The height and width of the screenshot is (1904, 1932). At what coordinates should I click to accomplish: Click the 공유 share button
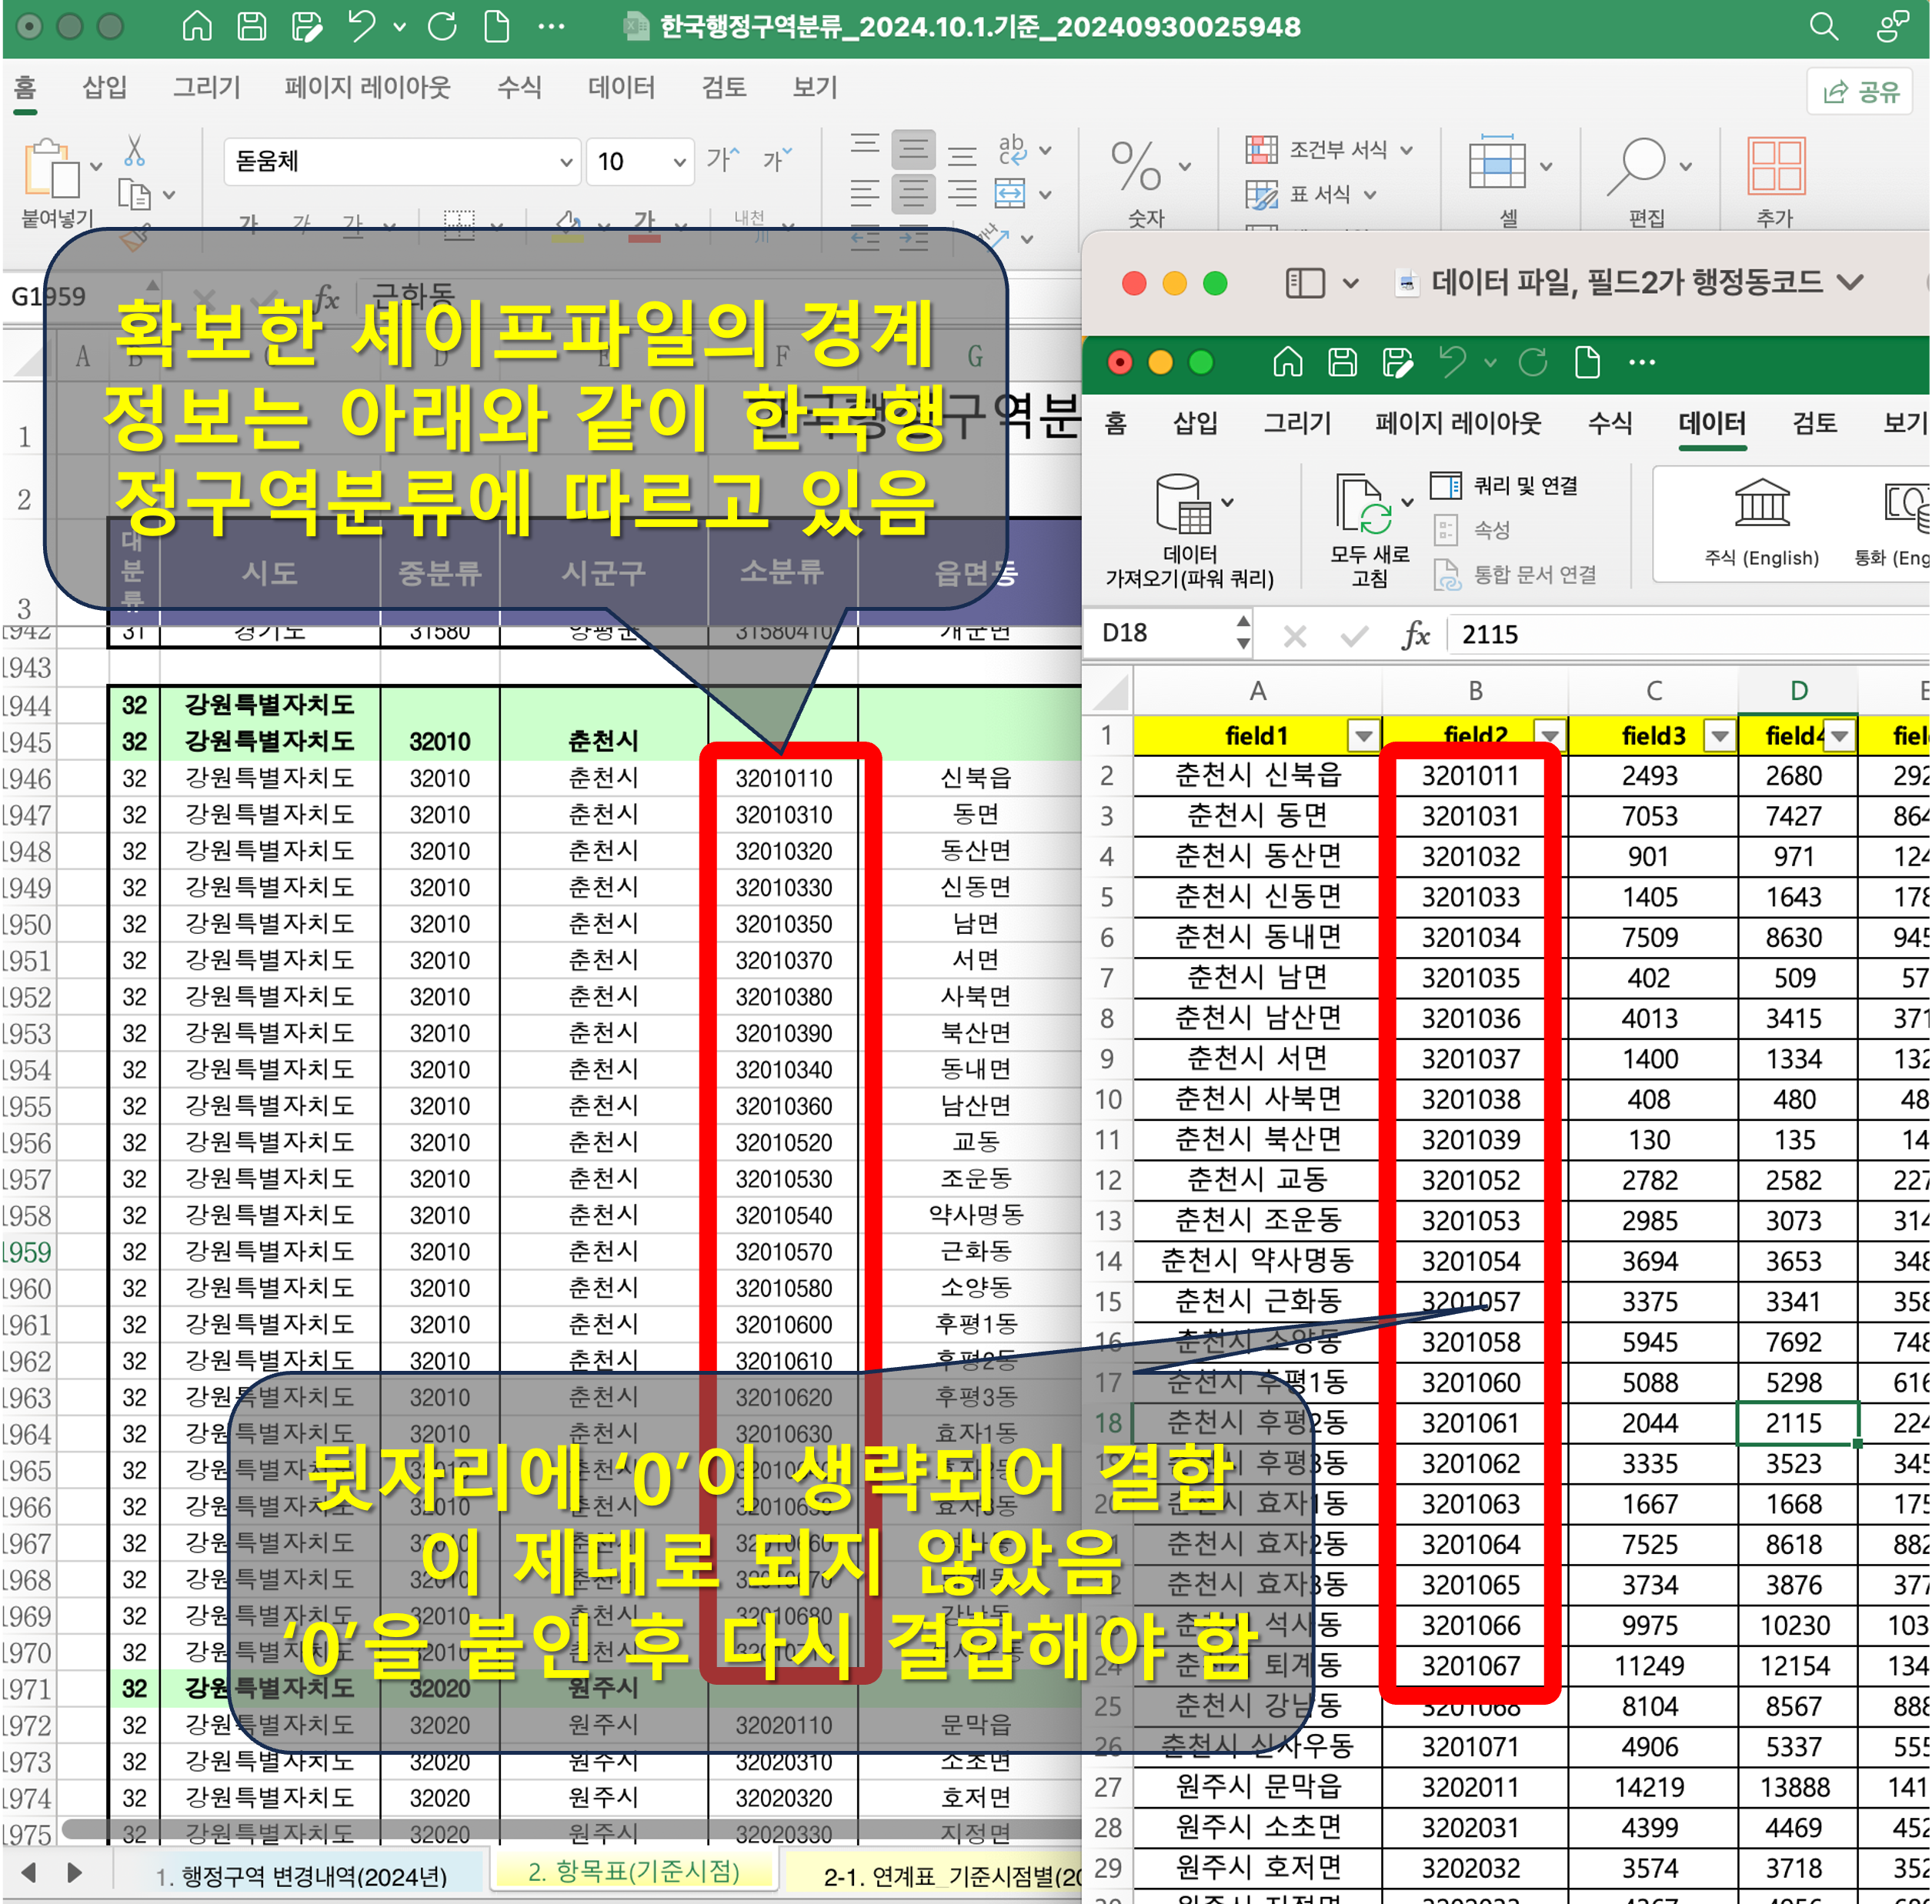(x=1860, y=92)
